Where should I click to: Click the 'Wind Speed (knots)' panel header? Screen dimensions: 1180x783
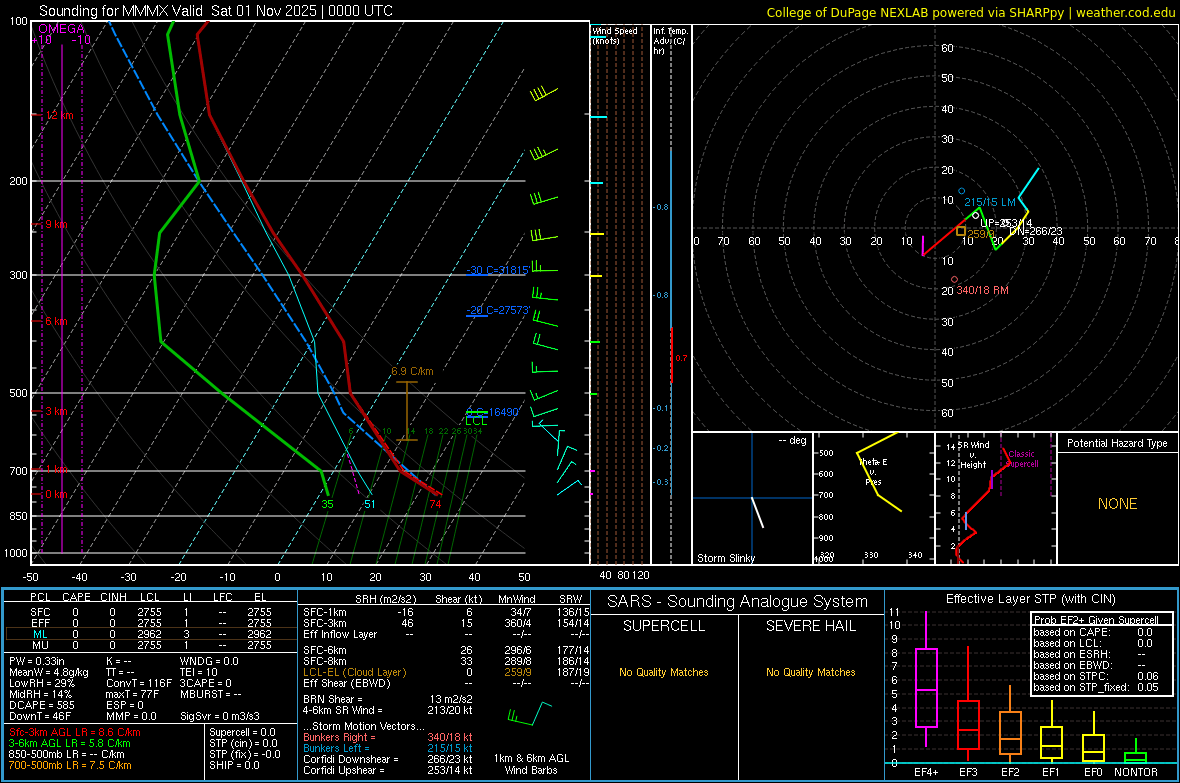[614, 35]
